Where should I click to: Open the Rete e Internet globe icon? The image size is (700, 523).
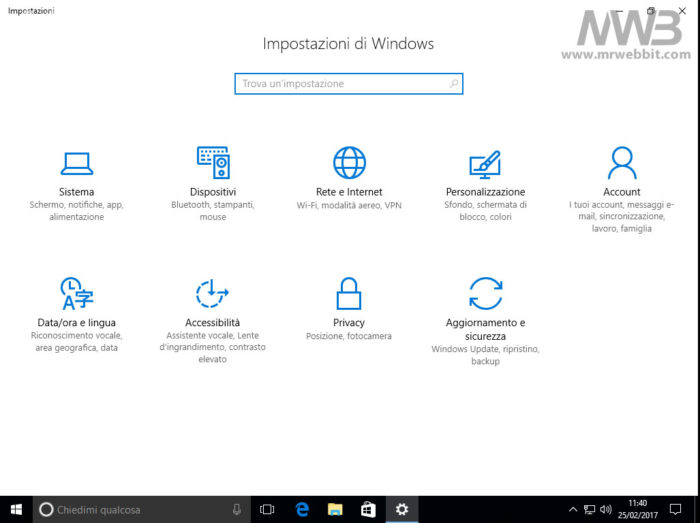[x=350, y=162]
